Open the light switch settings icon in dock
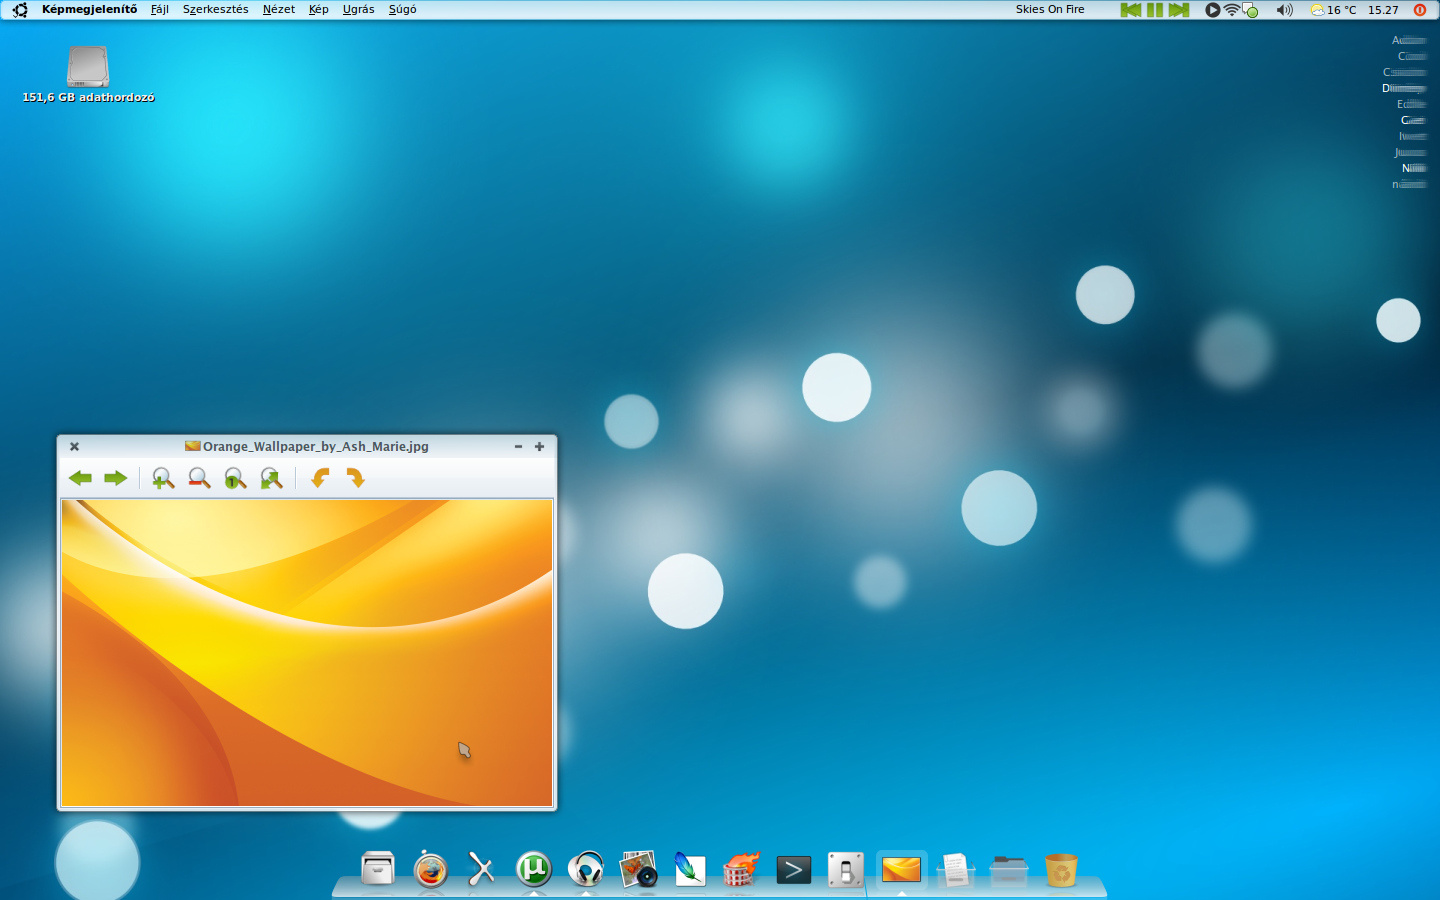Viewport: 1440px width, 900px height. pyautogui.click(x=846, y=870)
